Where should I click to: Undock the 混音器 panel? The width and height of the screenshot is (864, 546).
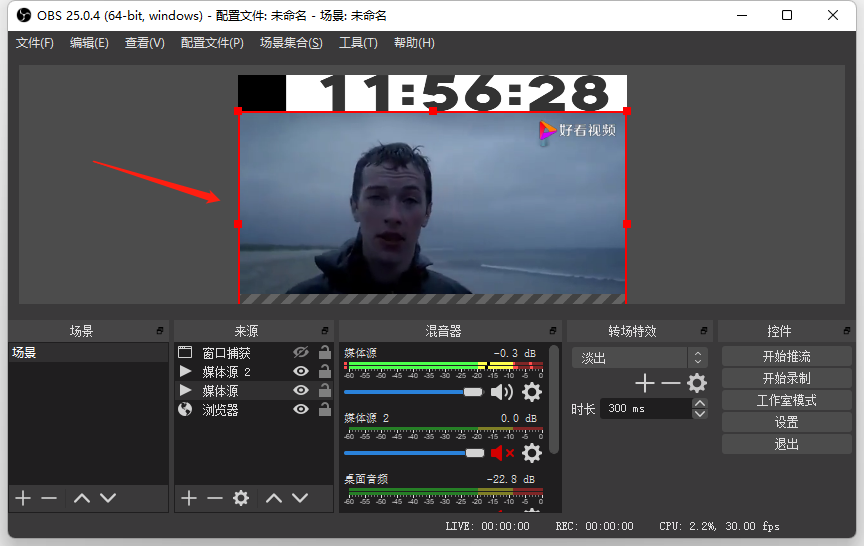tap(551, 331)
